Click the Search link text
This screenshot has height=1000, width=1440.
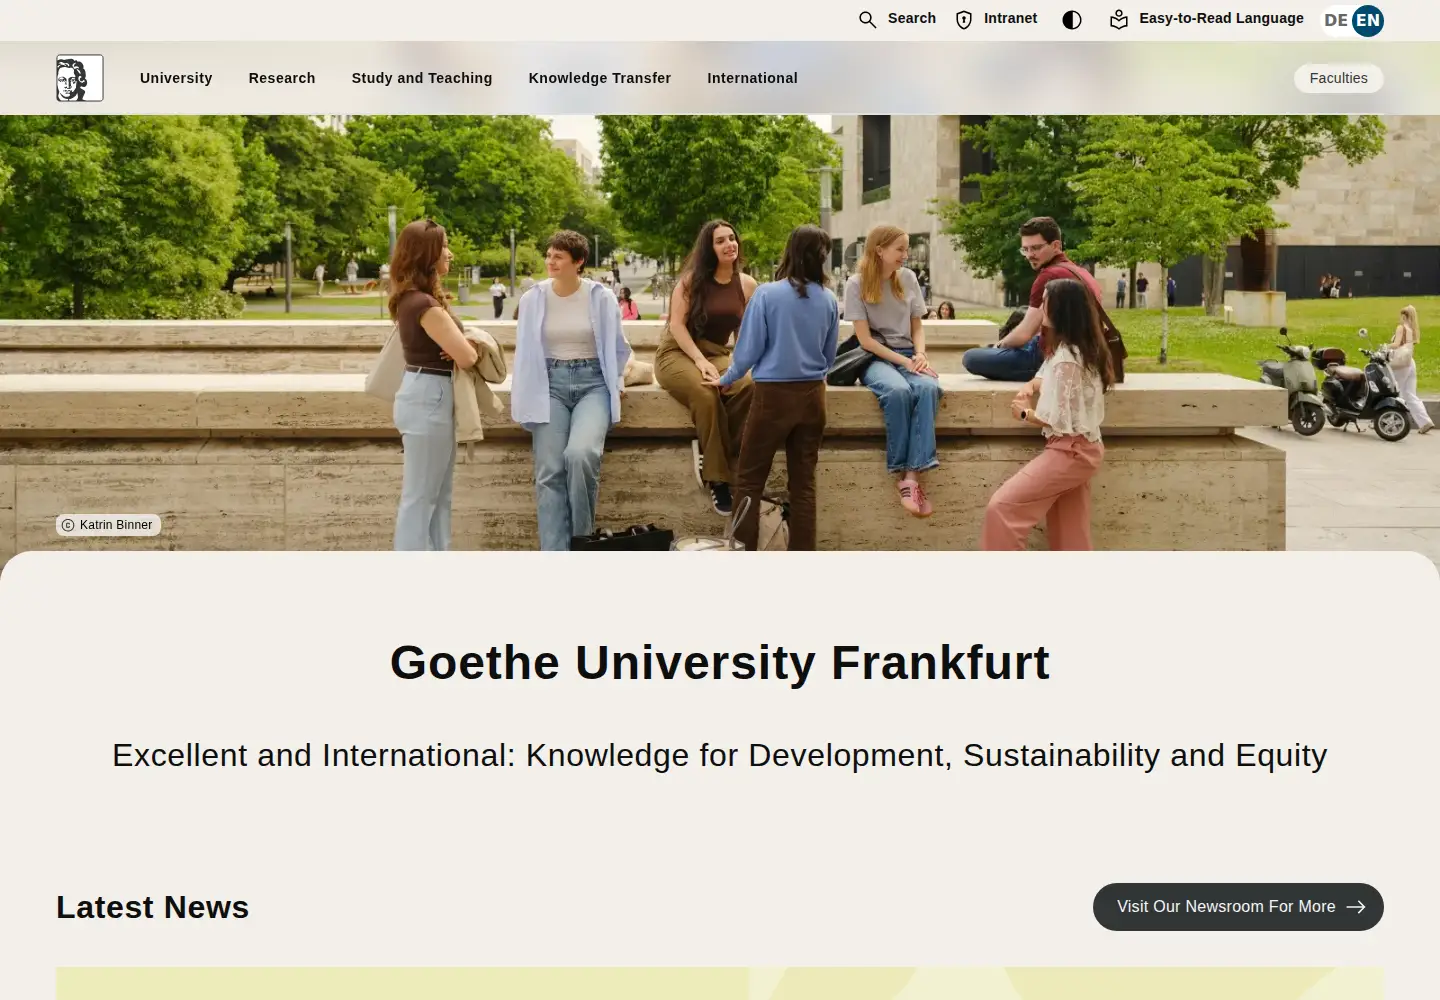912,18
